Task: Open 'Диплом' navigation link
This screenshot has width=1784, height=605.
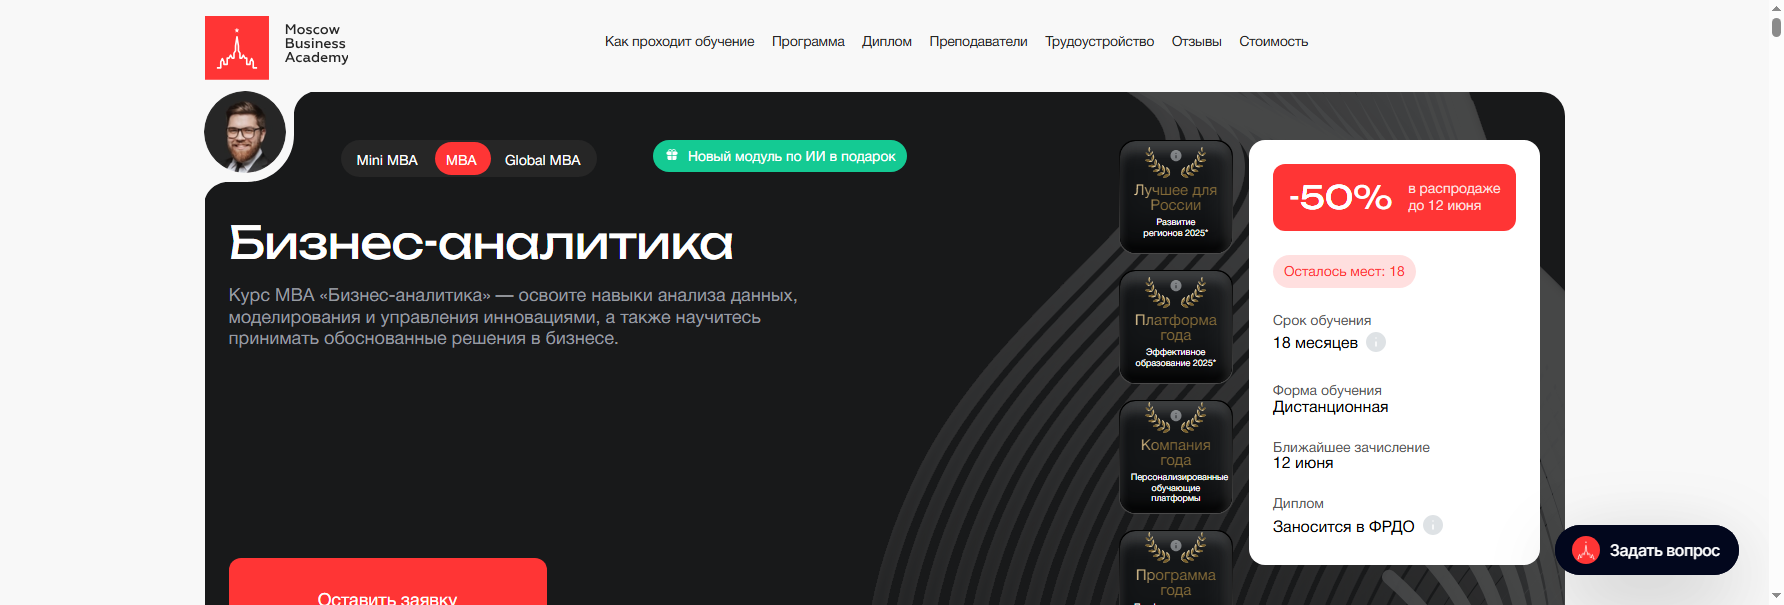Action: 887,41
